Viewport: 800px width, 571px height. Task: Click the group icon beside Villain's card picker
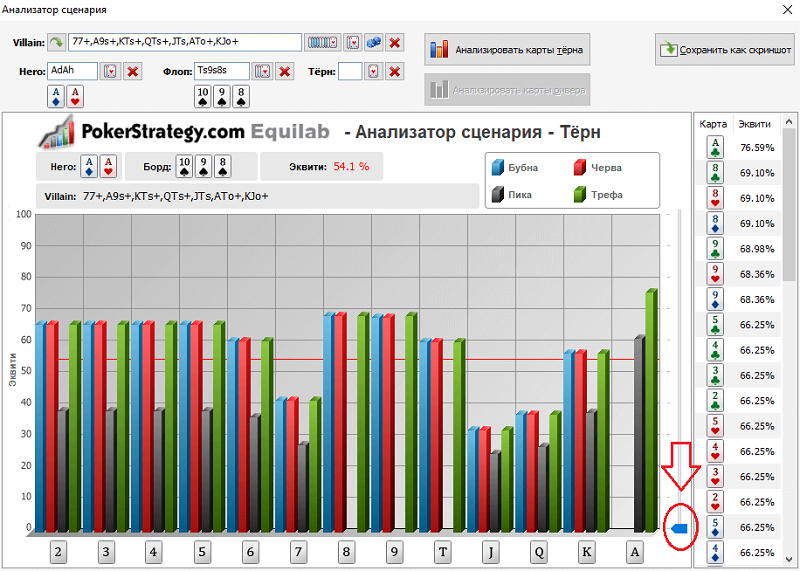click(373, 43)
